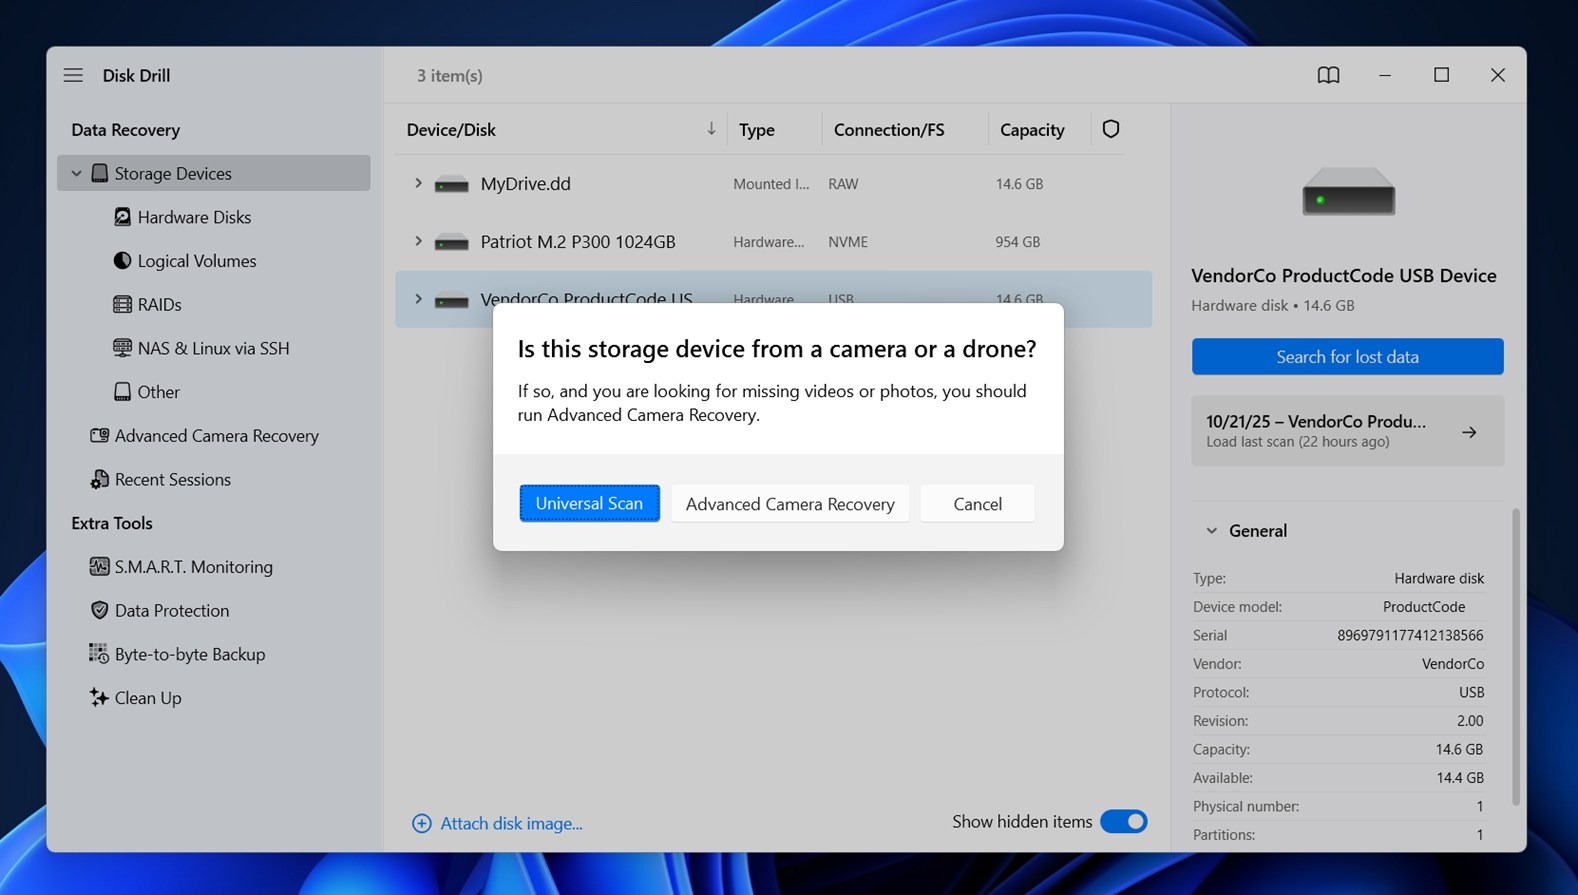Load last scan session arrow
The width and height of the screenshot is (1578, 895).
(1469, 432)
